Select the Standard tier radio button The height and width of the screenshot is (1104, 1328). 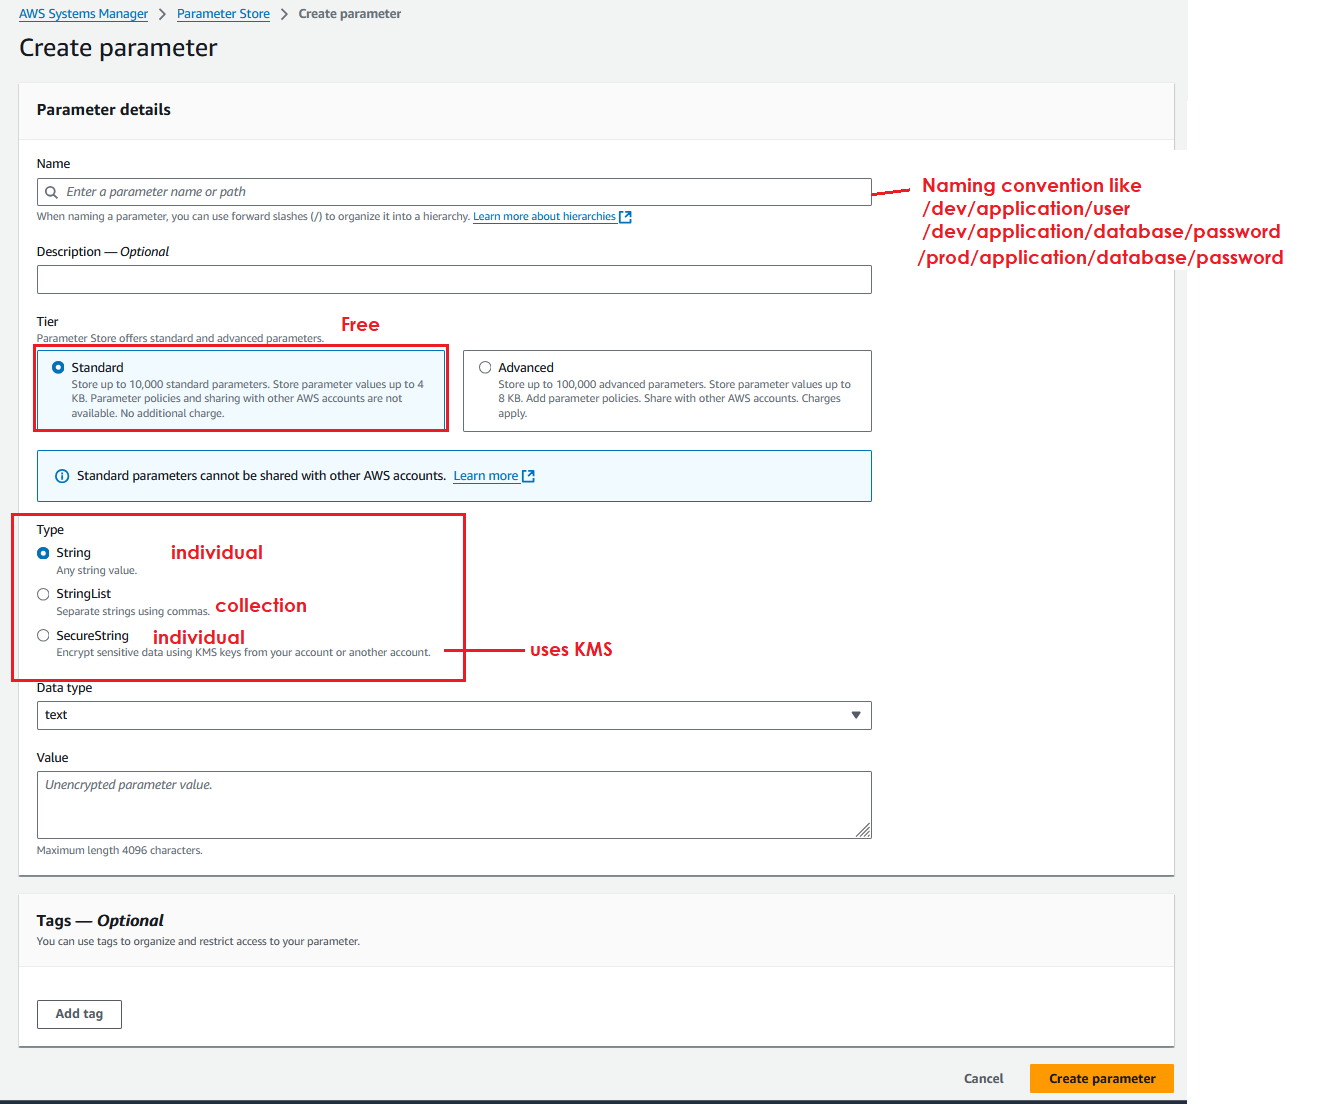coord(58,368)
